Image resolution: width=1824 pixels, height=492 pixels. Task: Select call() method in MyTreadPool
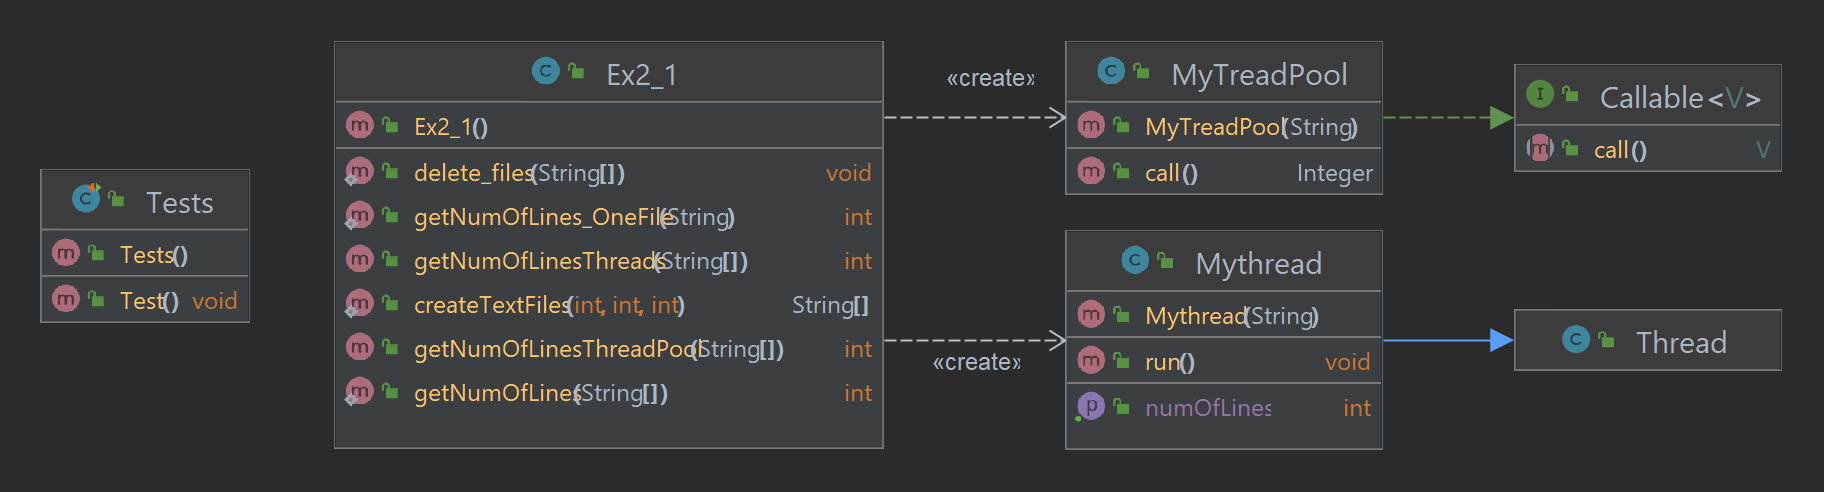pyautogui.click(x=1171, y=173)
